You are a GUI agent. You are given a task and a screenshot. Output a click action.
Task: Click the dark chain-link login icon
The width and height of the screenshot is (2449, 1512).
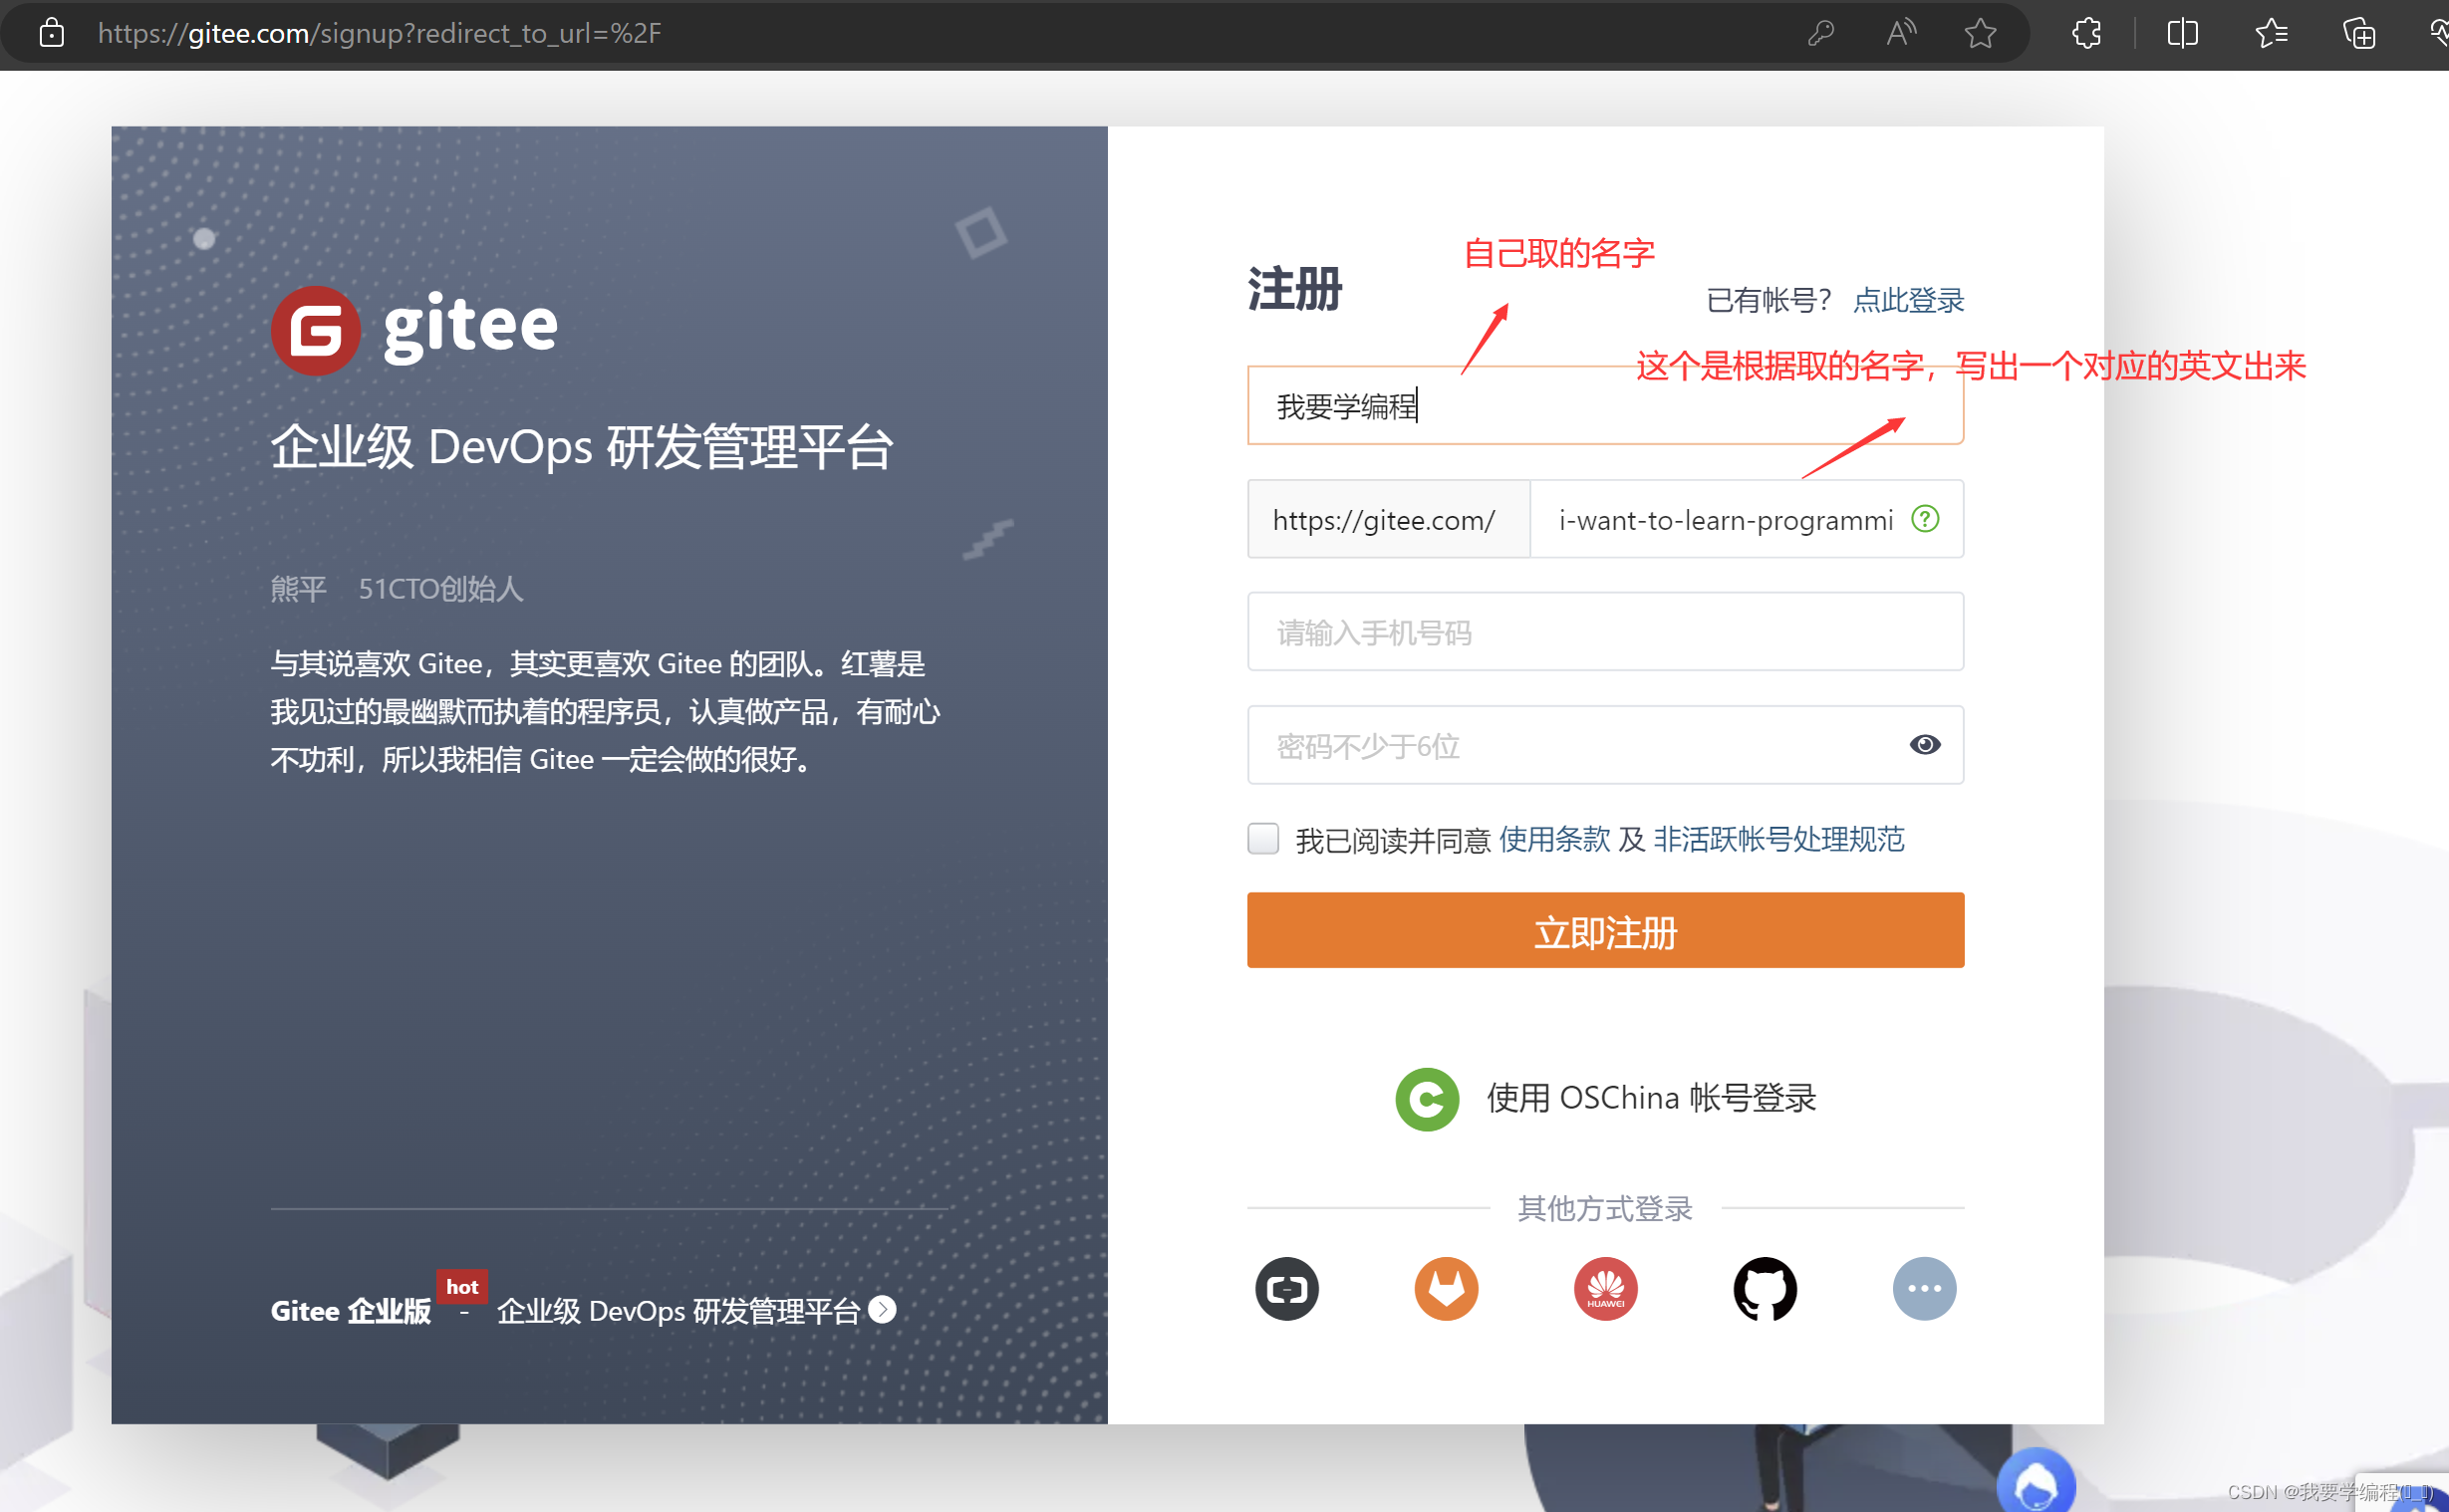pos(1287,1289)
